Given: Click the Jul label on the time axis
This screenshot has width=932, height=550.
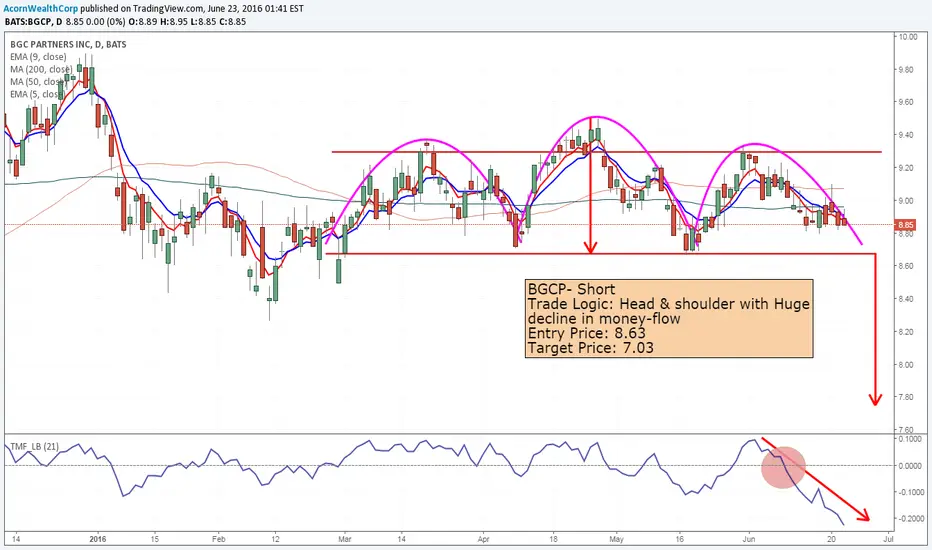Looking at the screenshot, I should pyautogui.click(x=889, y=539).
